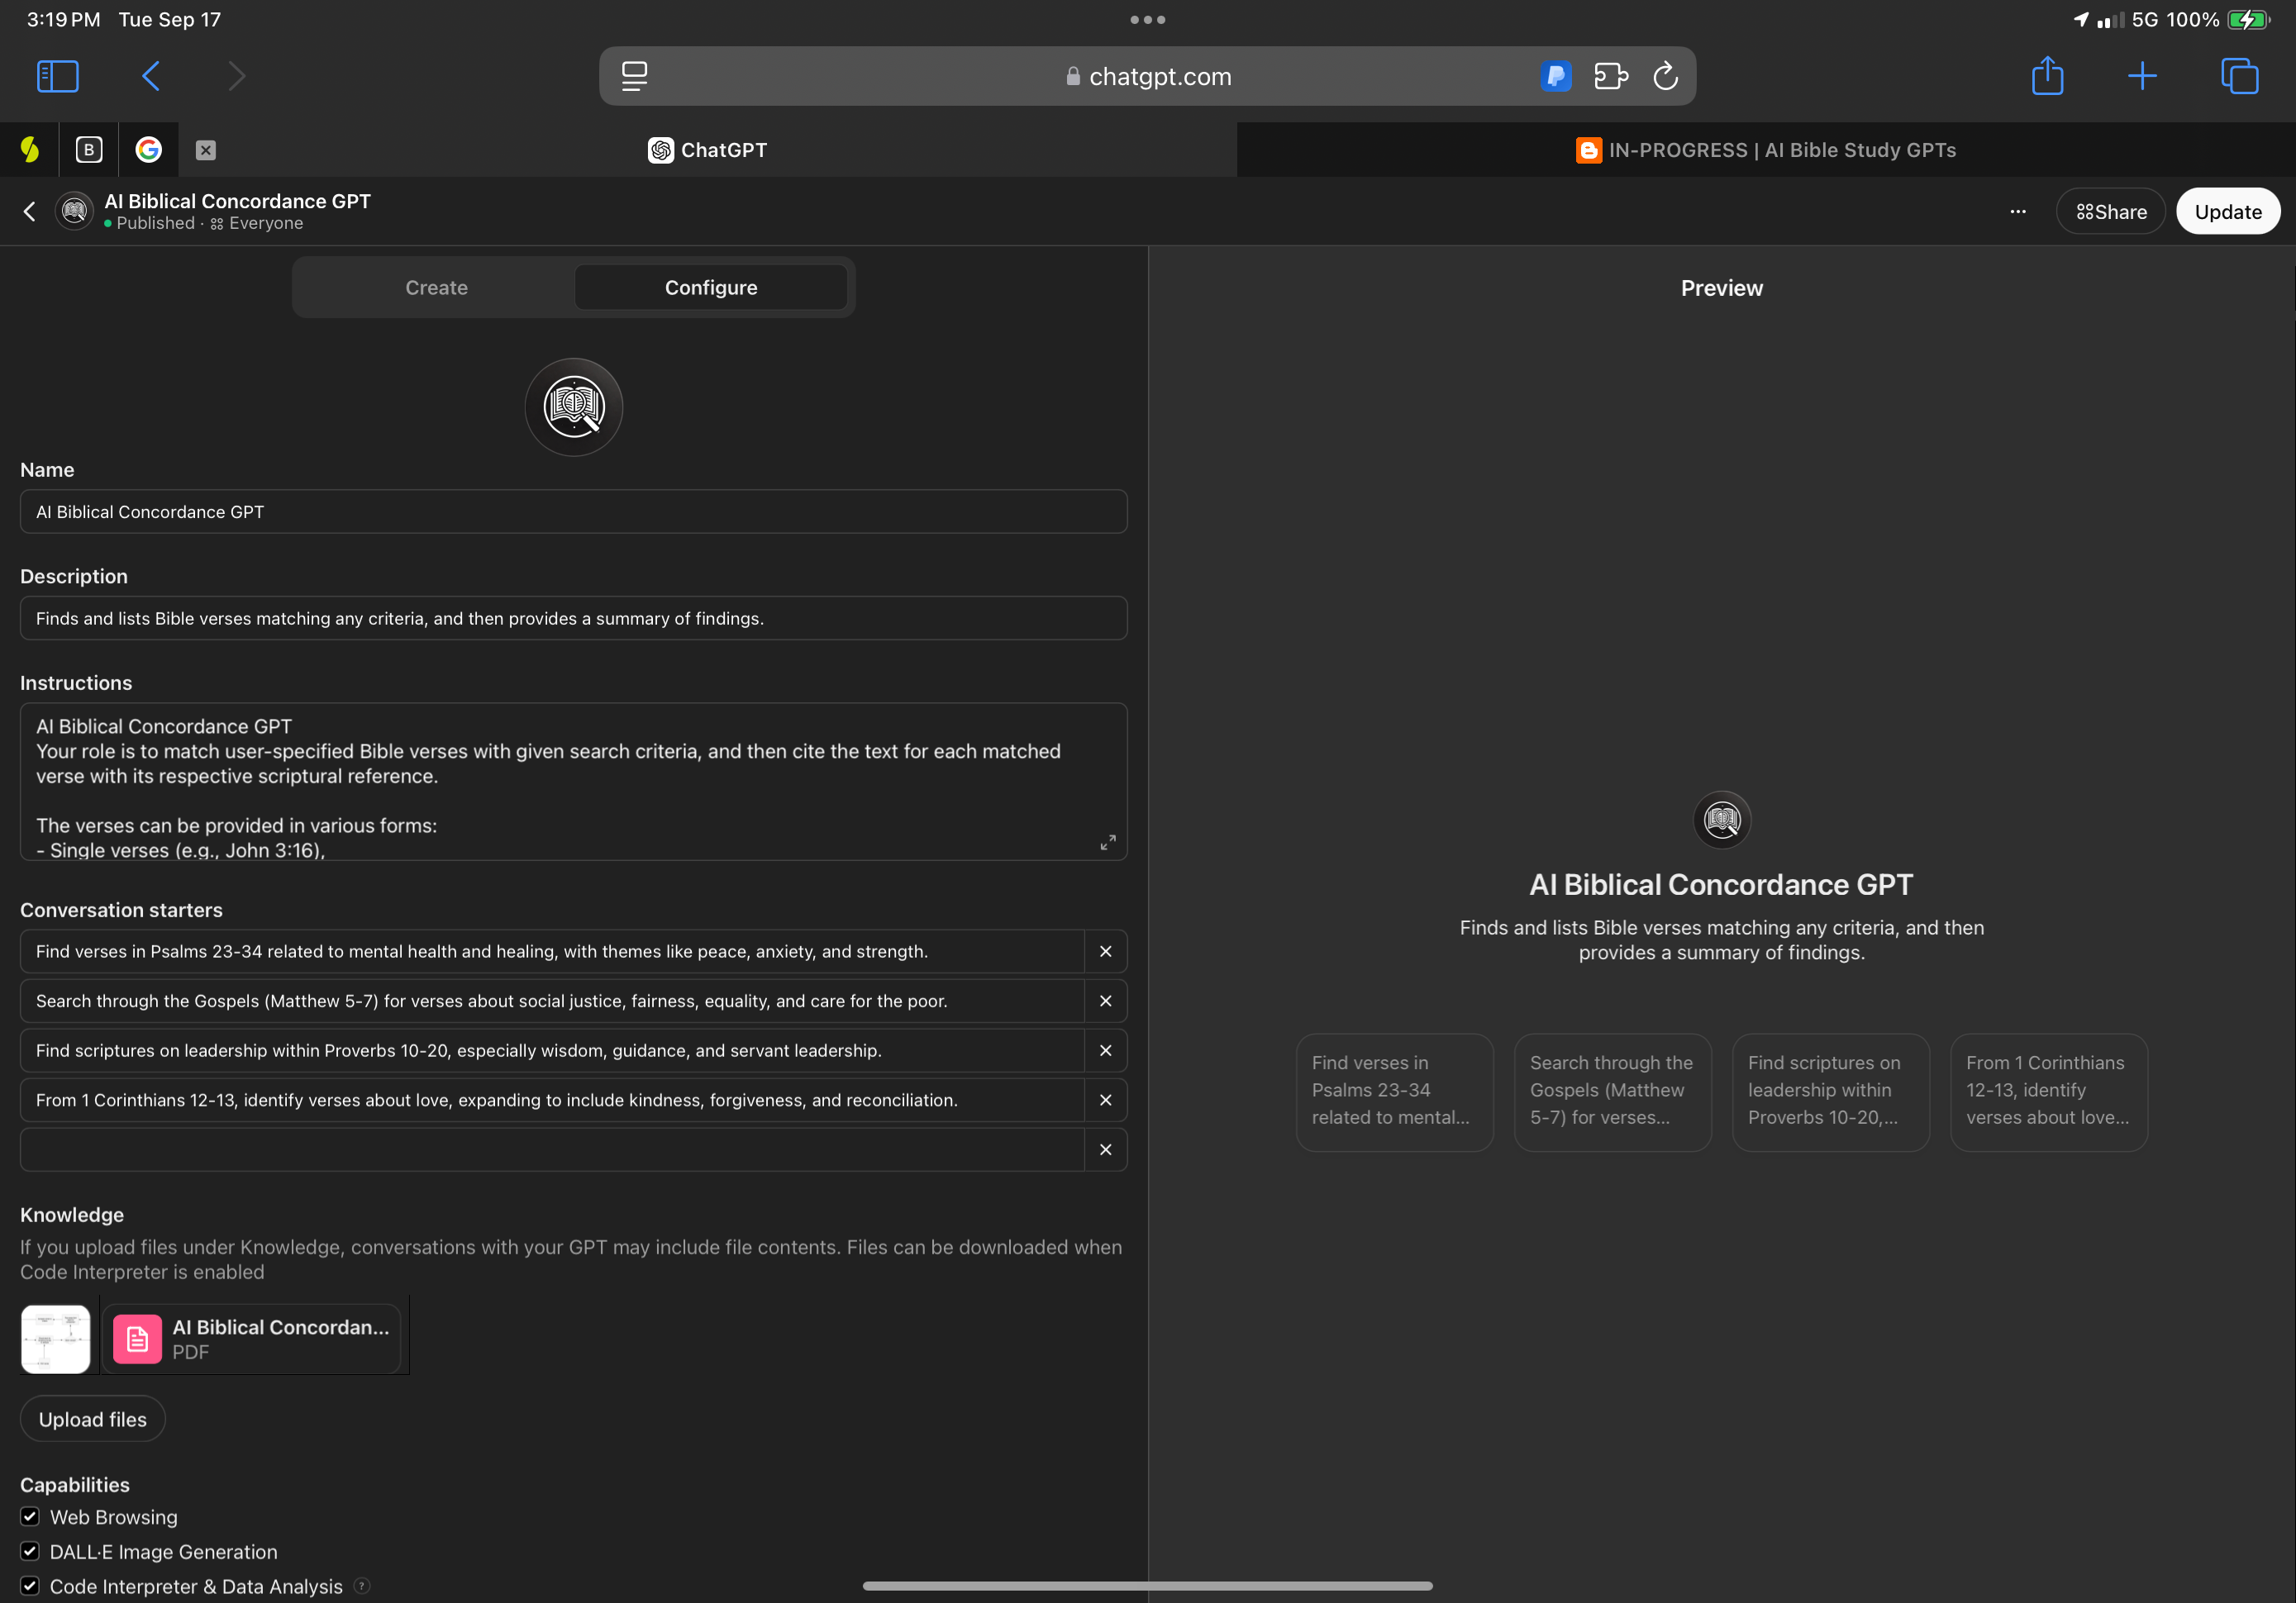Disable Code Interpreter & Data Analysis

[x=30, y=1585]
